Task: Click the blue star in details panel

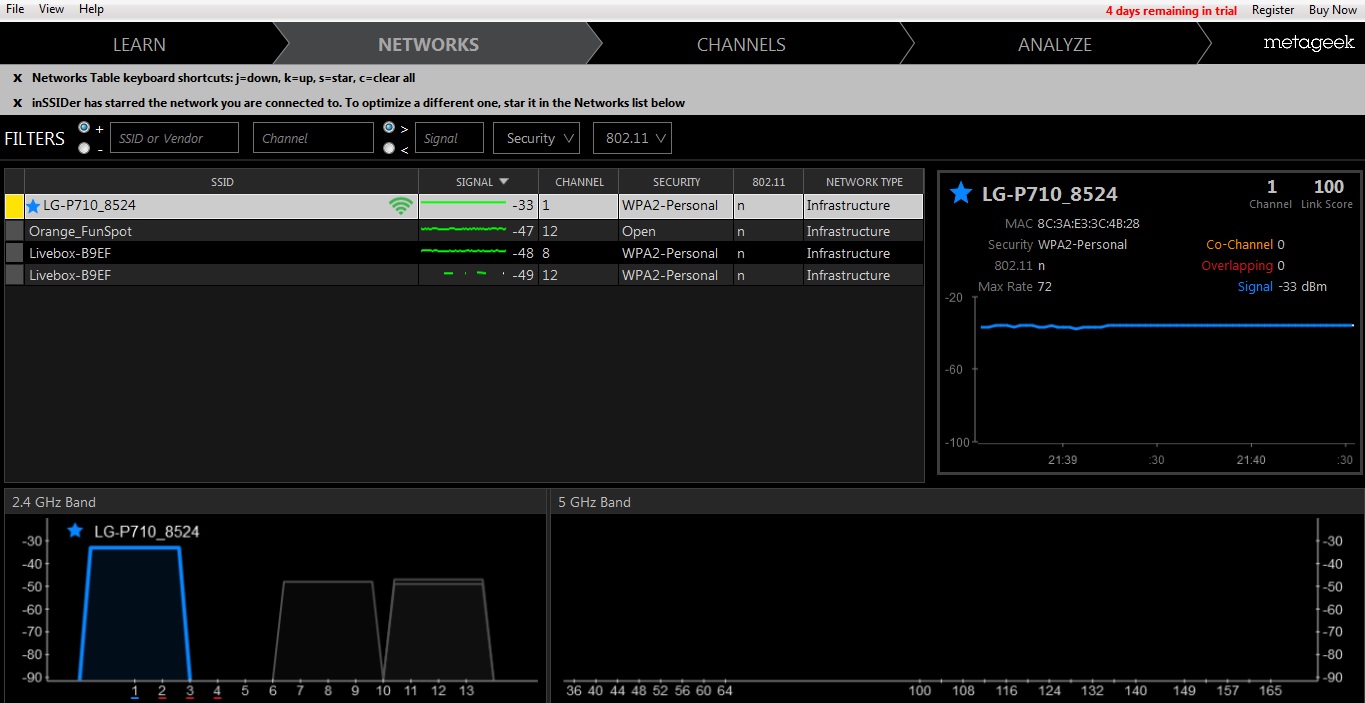Action: 961,193
